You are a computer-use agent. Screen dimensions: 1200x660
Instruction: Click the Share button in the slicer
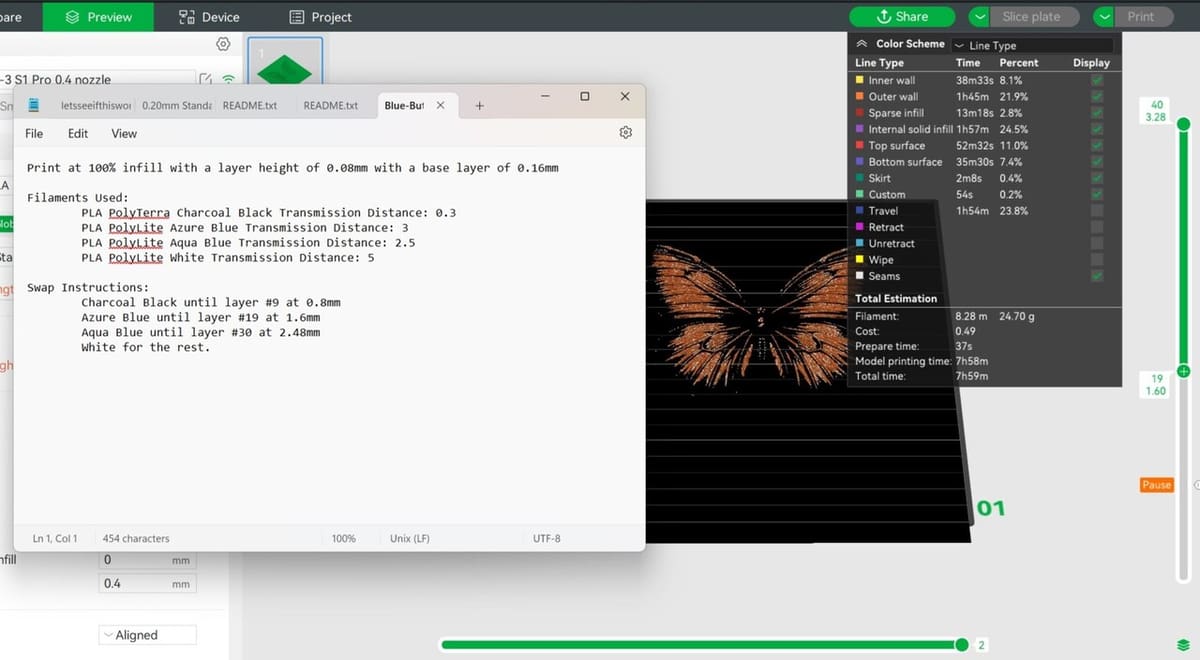(902, 17)
